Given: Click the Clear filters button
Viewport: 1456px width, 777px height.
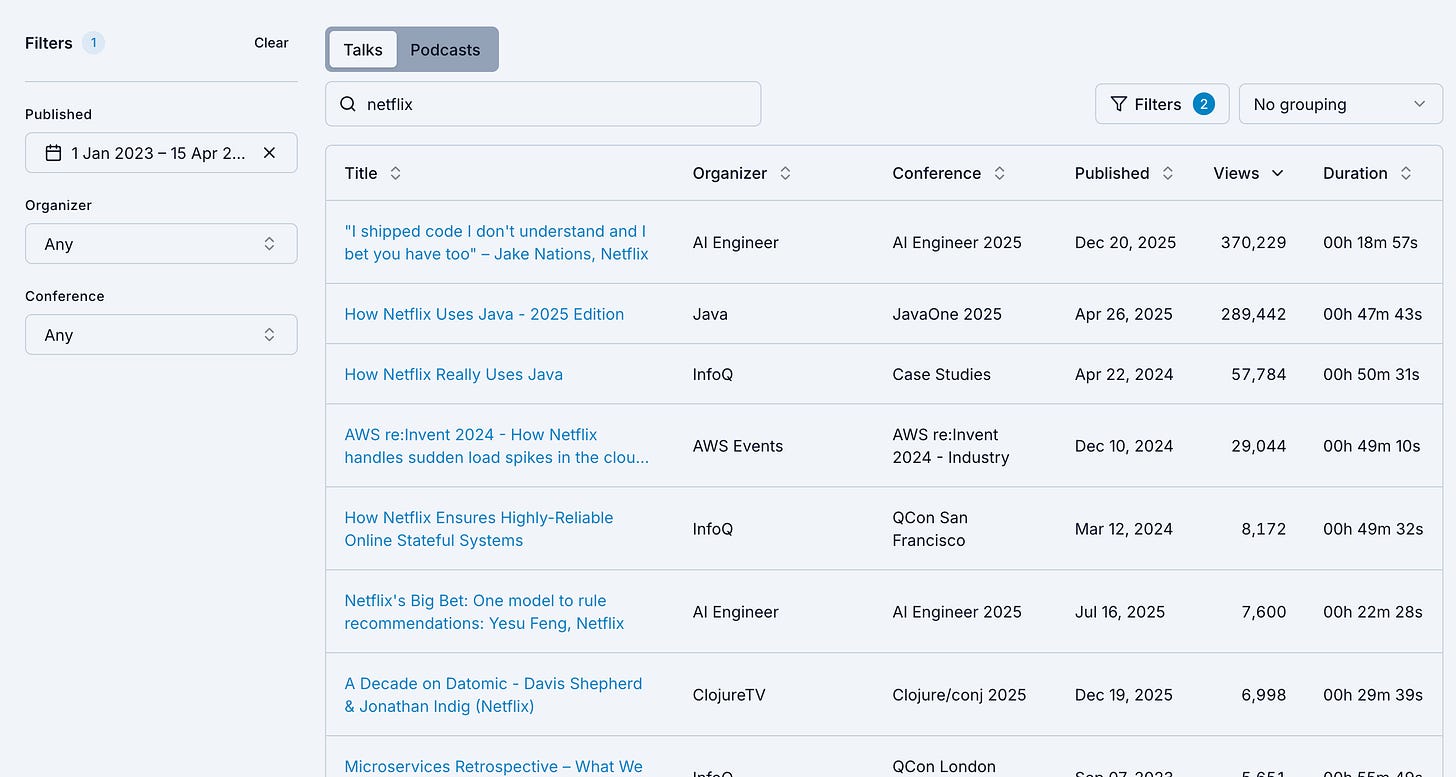Looking at the screenshot, I should click(x=271, y=43).
